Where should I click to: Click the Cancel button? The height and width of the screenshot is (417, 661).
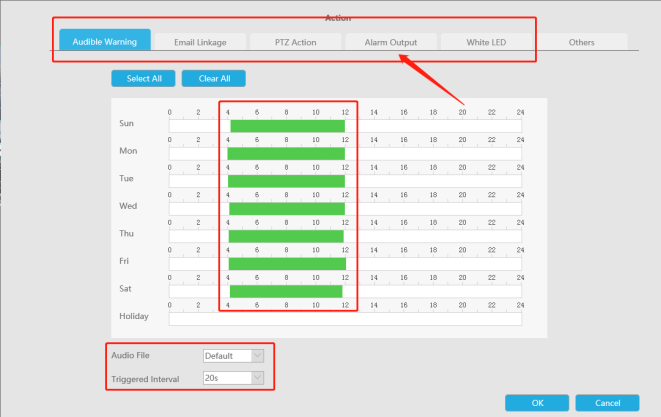click(608, 402)
